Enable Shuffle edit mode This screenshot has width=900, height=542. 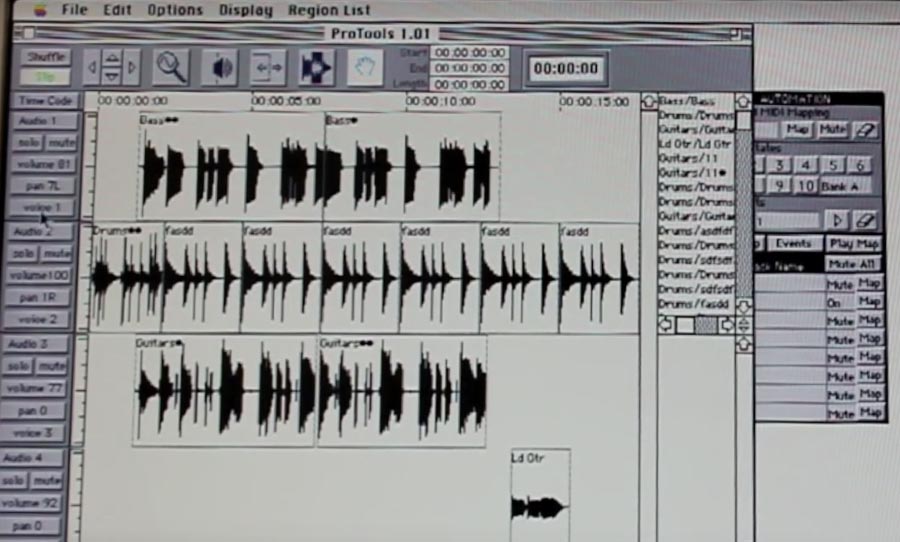(x=46, y=57)
